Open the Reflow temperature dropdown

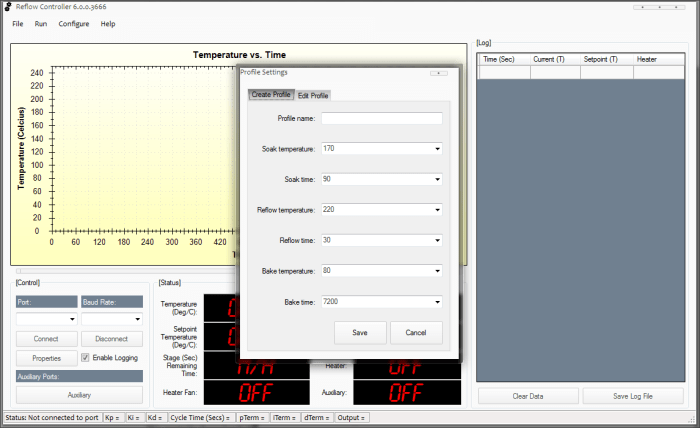tap(437, 210)
